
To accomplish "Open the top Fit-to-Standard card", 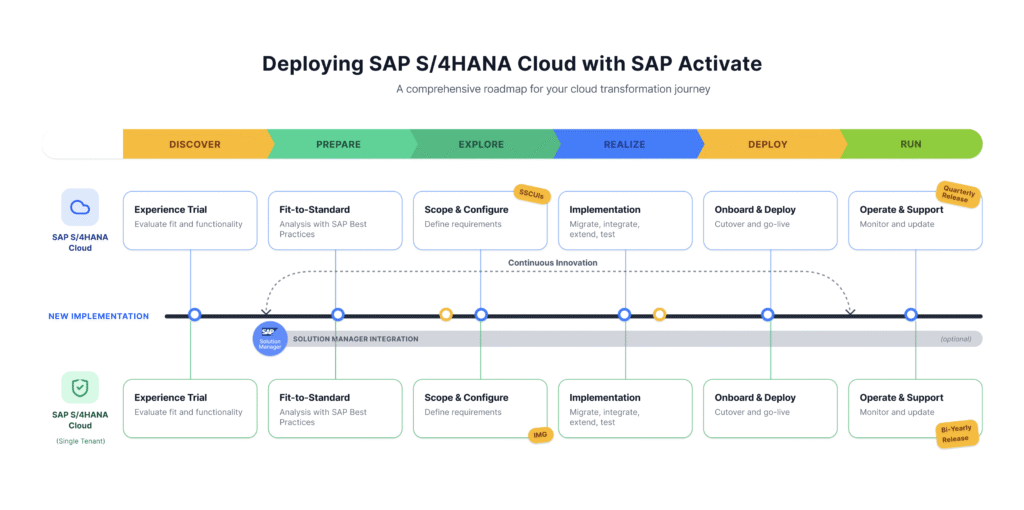I will (x=336, y=220).
